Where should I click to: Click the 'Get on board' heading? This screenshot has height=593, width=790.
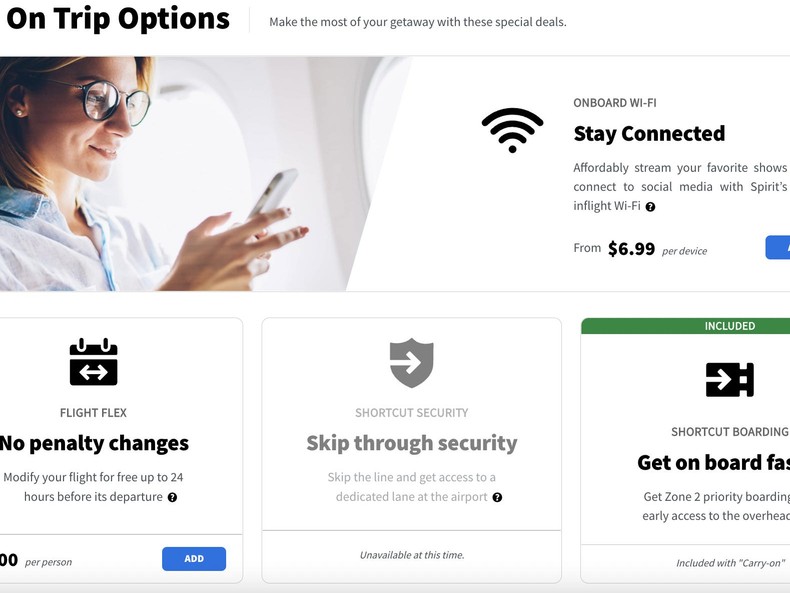coord(713,463)
